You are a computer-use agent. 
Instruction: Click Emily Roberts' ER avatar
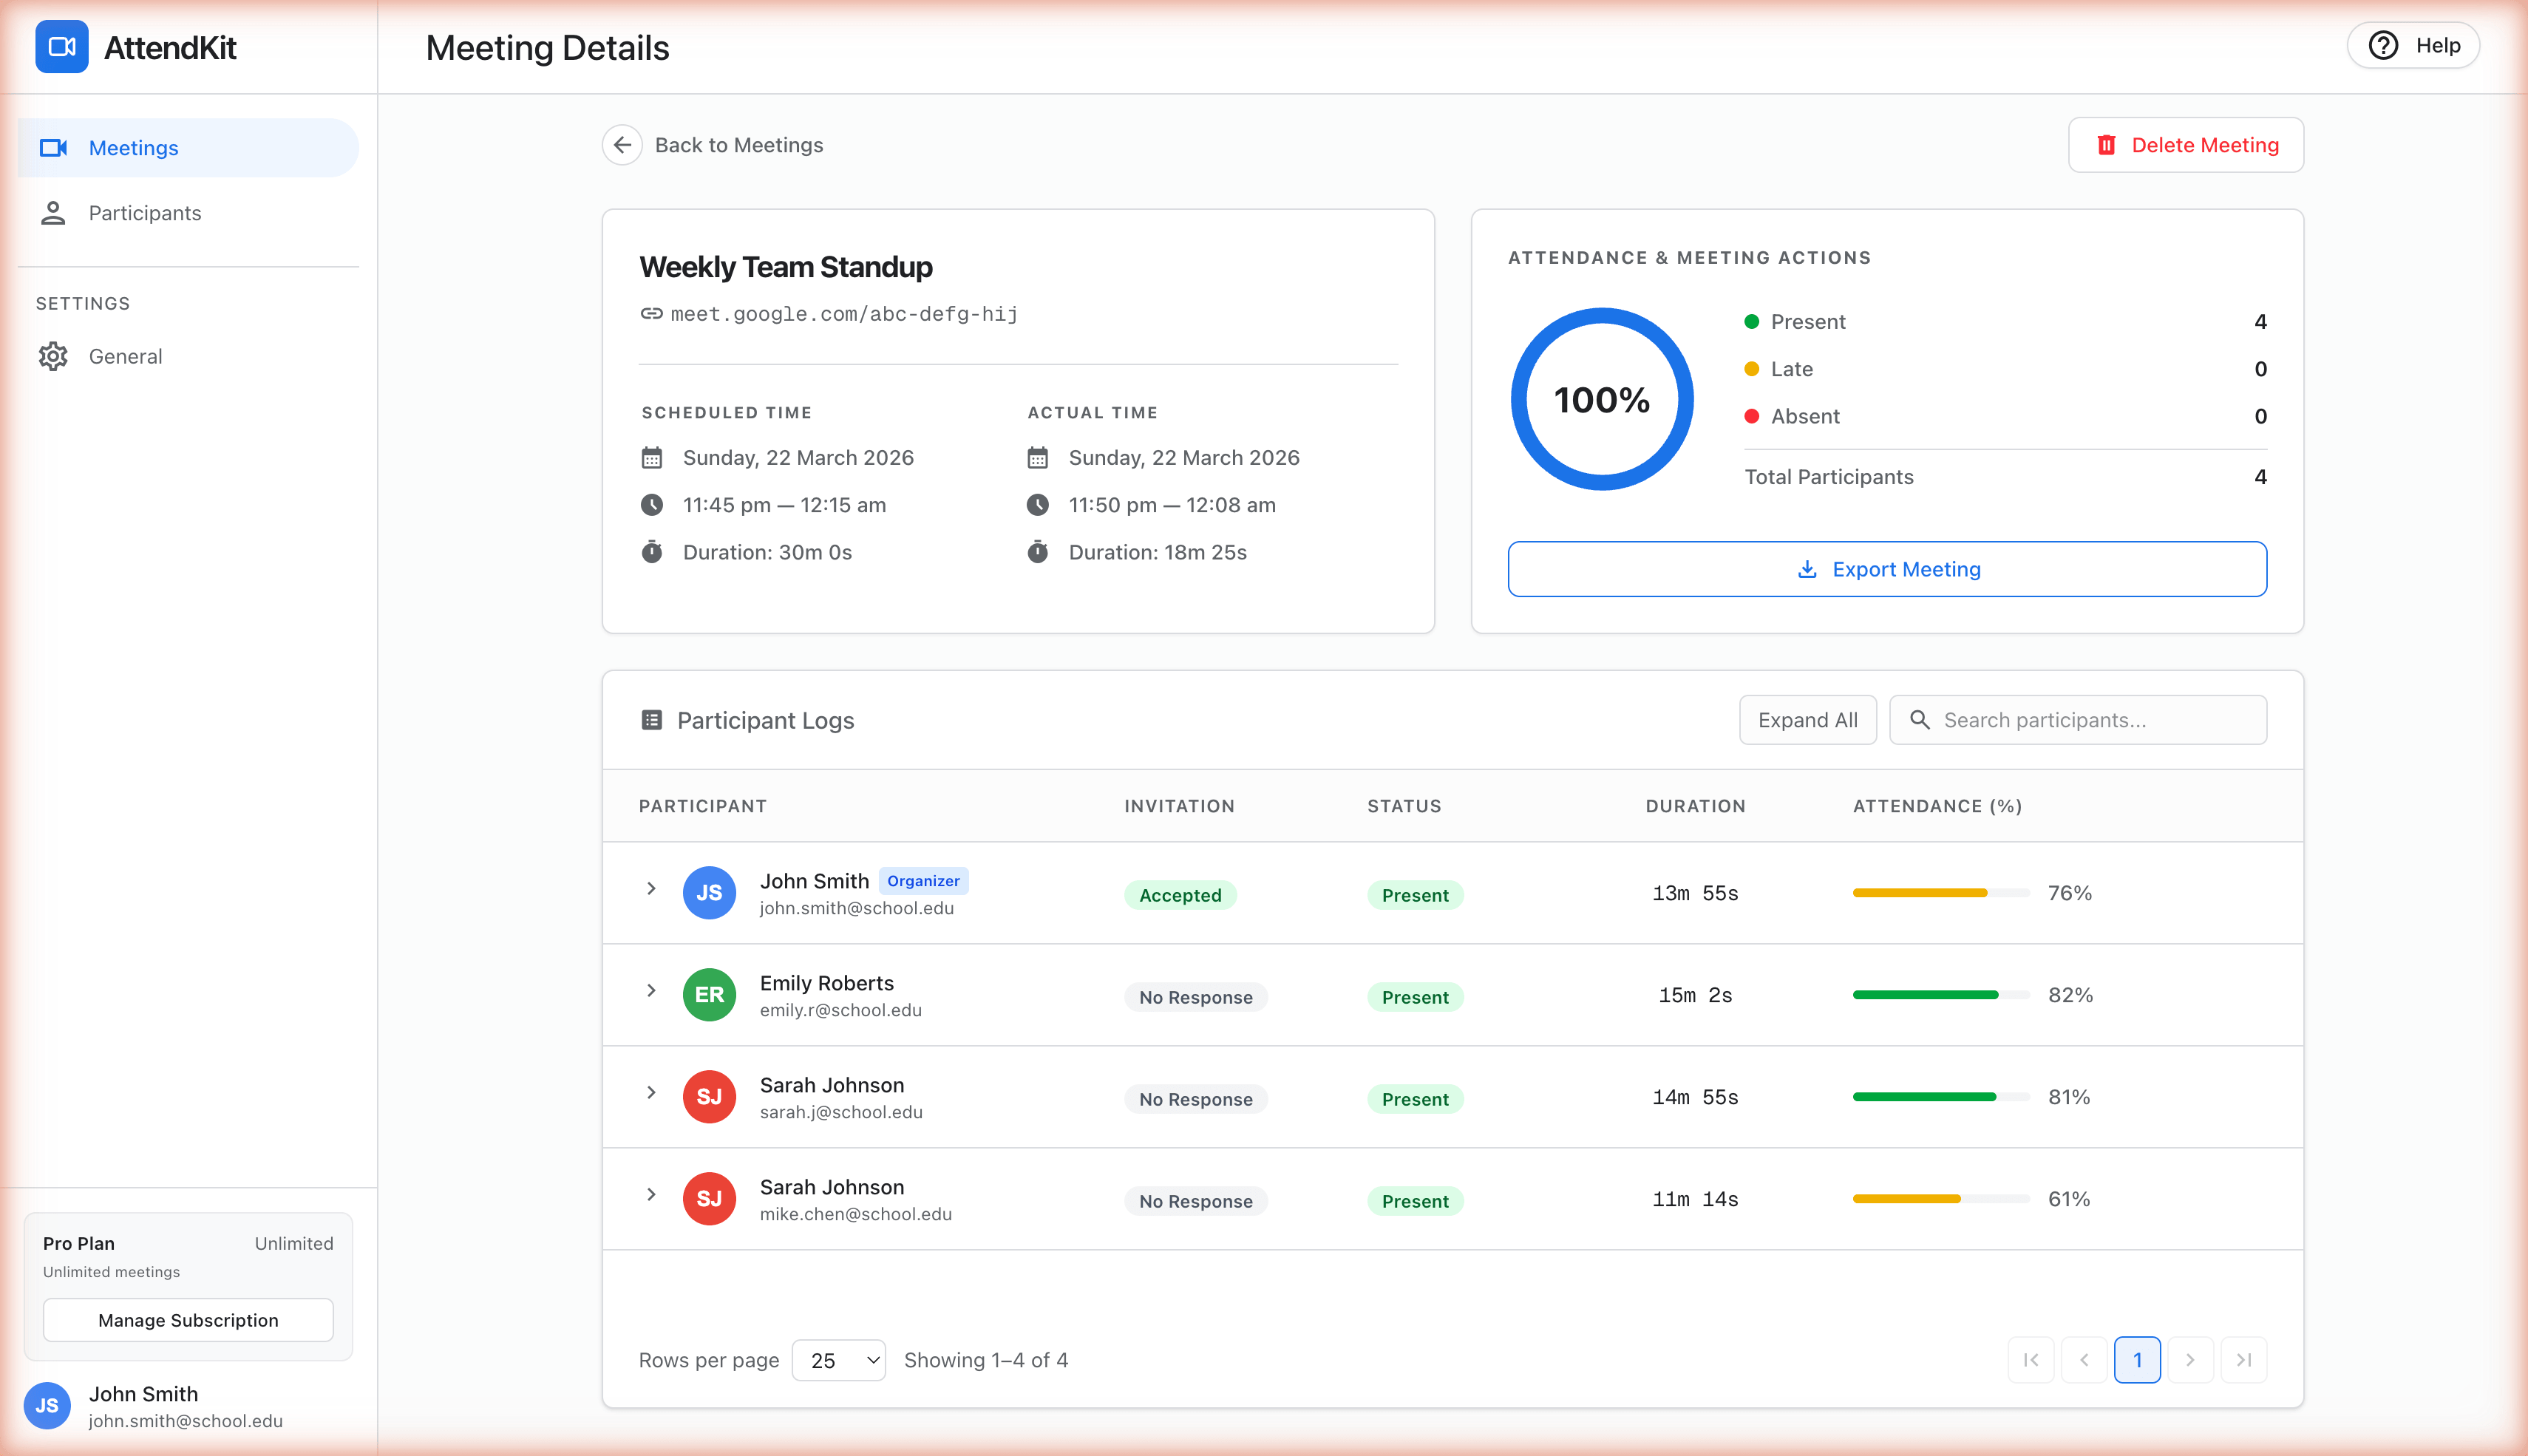coord(709,995)
